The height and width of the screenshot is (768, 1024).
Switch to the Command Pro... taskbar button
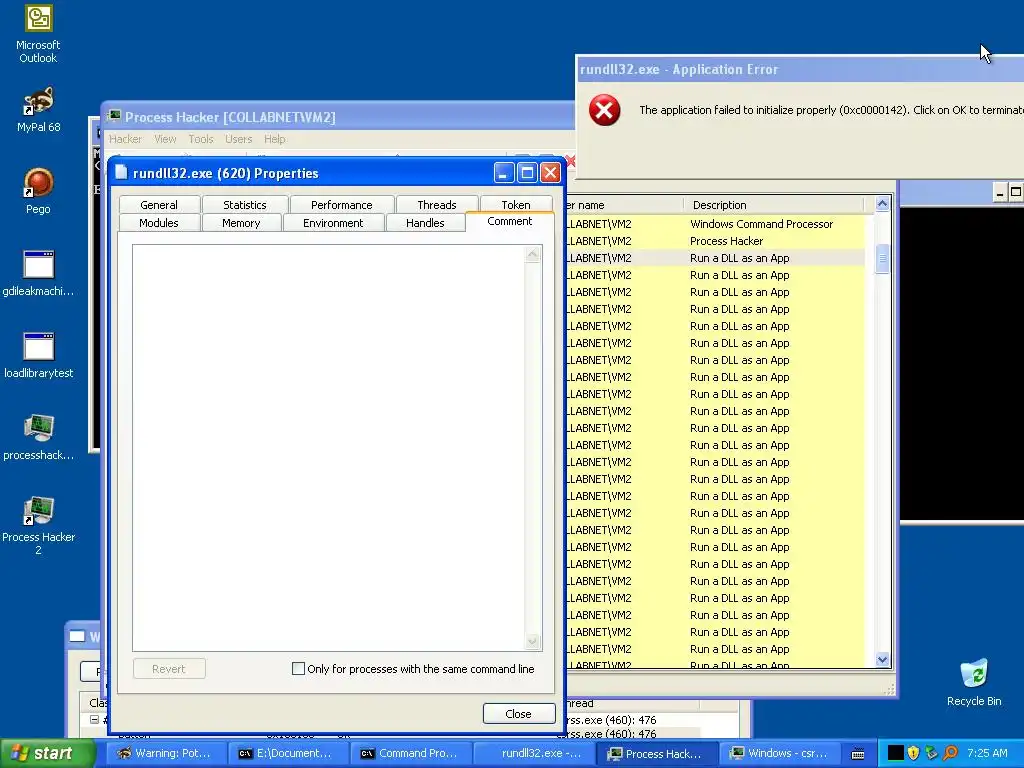click(x=409, y=754)
